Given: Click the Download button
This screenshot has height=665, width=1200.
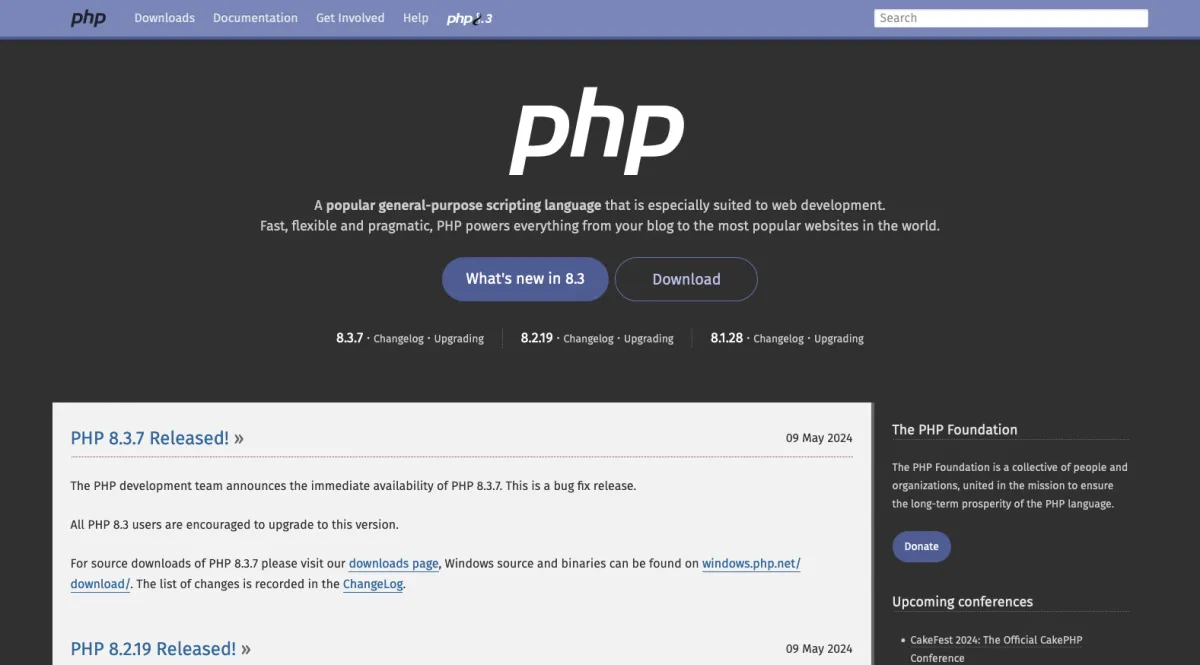Looking at the screenshot, I should pos(686,279).
